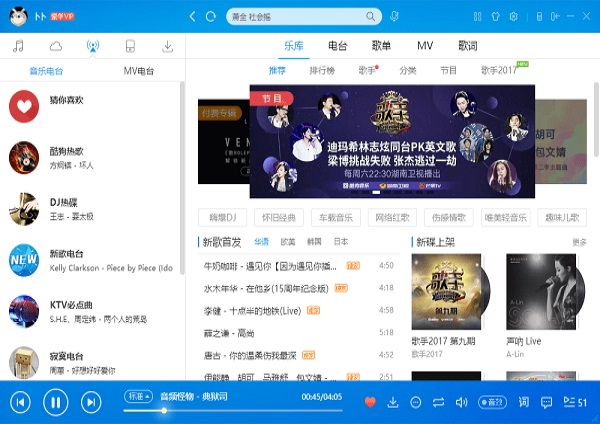This screenshot has height=424, width=600.
Task: Play the 酷狗热歌 radio station
Action: (24, 158)
